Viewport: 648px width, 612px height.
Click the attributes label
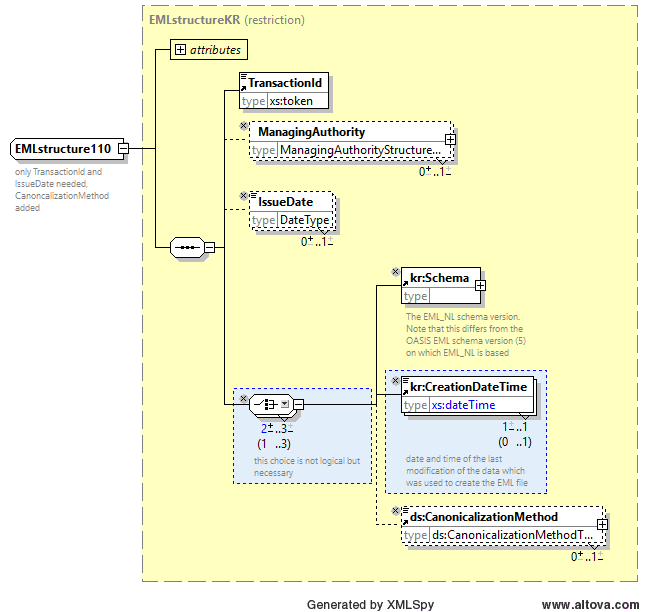[x=215, y=50]
